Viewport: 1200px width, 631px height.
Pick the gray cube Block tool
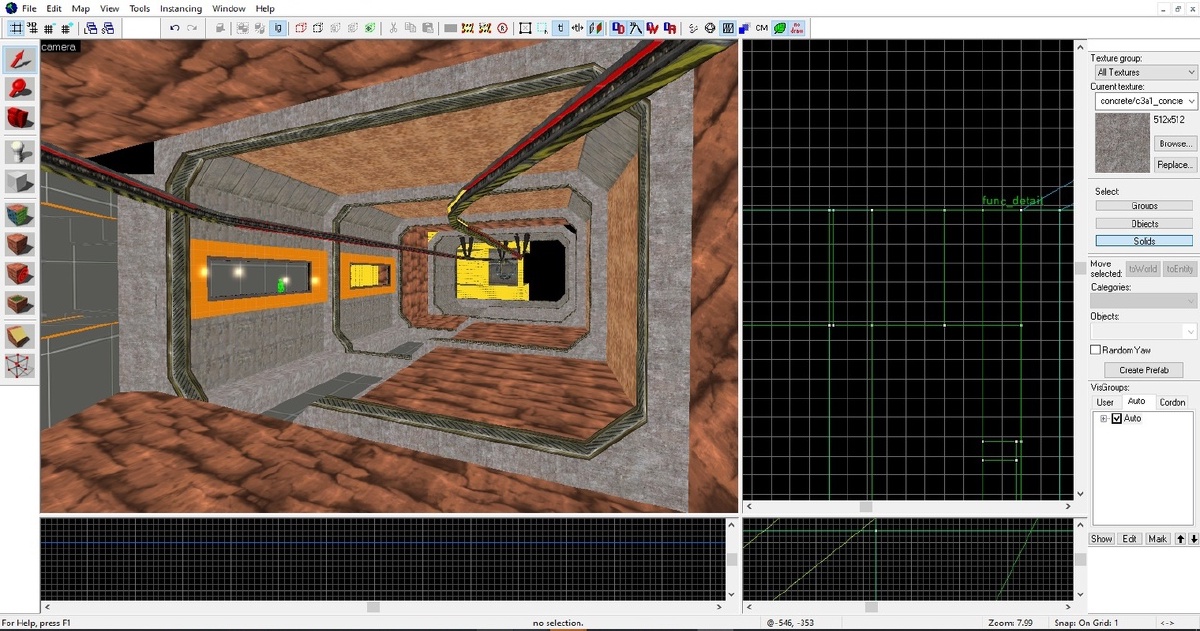point(20,182)
